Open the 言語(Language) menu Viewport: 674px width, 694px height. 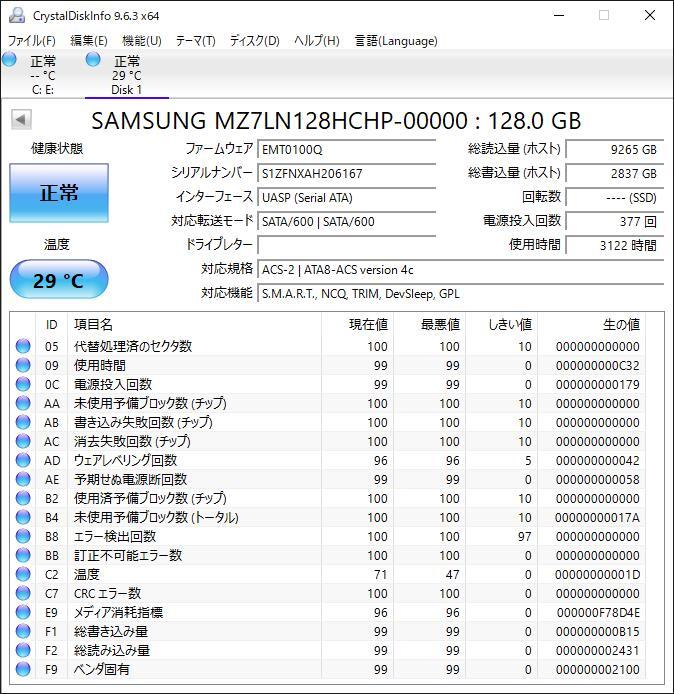tap(396, 41)
